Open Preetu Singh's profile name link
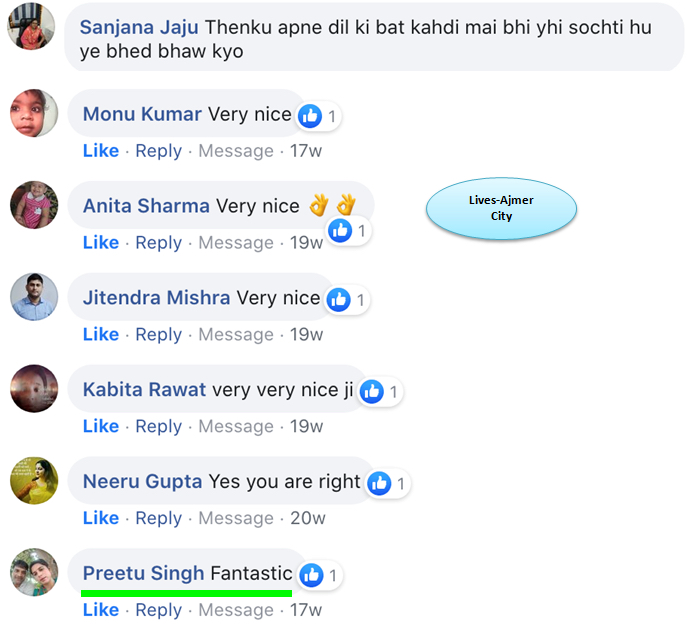Screen dimensions: 687x629 (144, 574)
